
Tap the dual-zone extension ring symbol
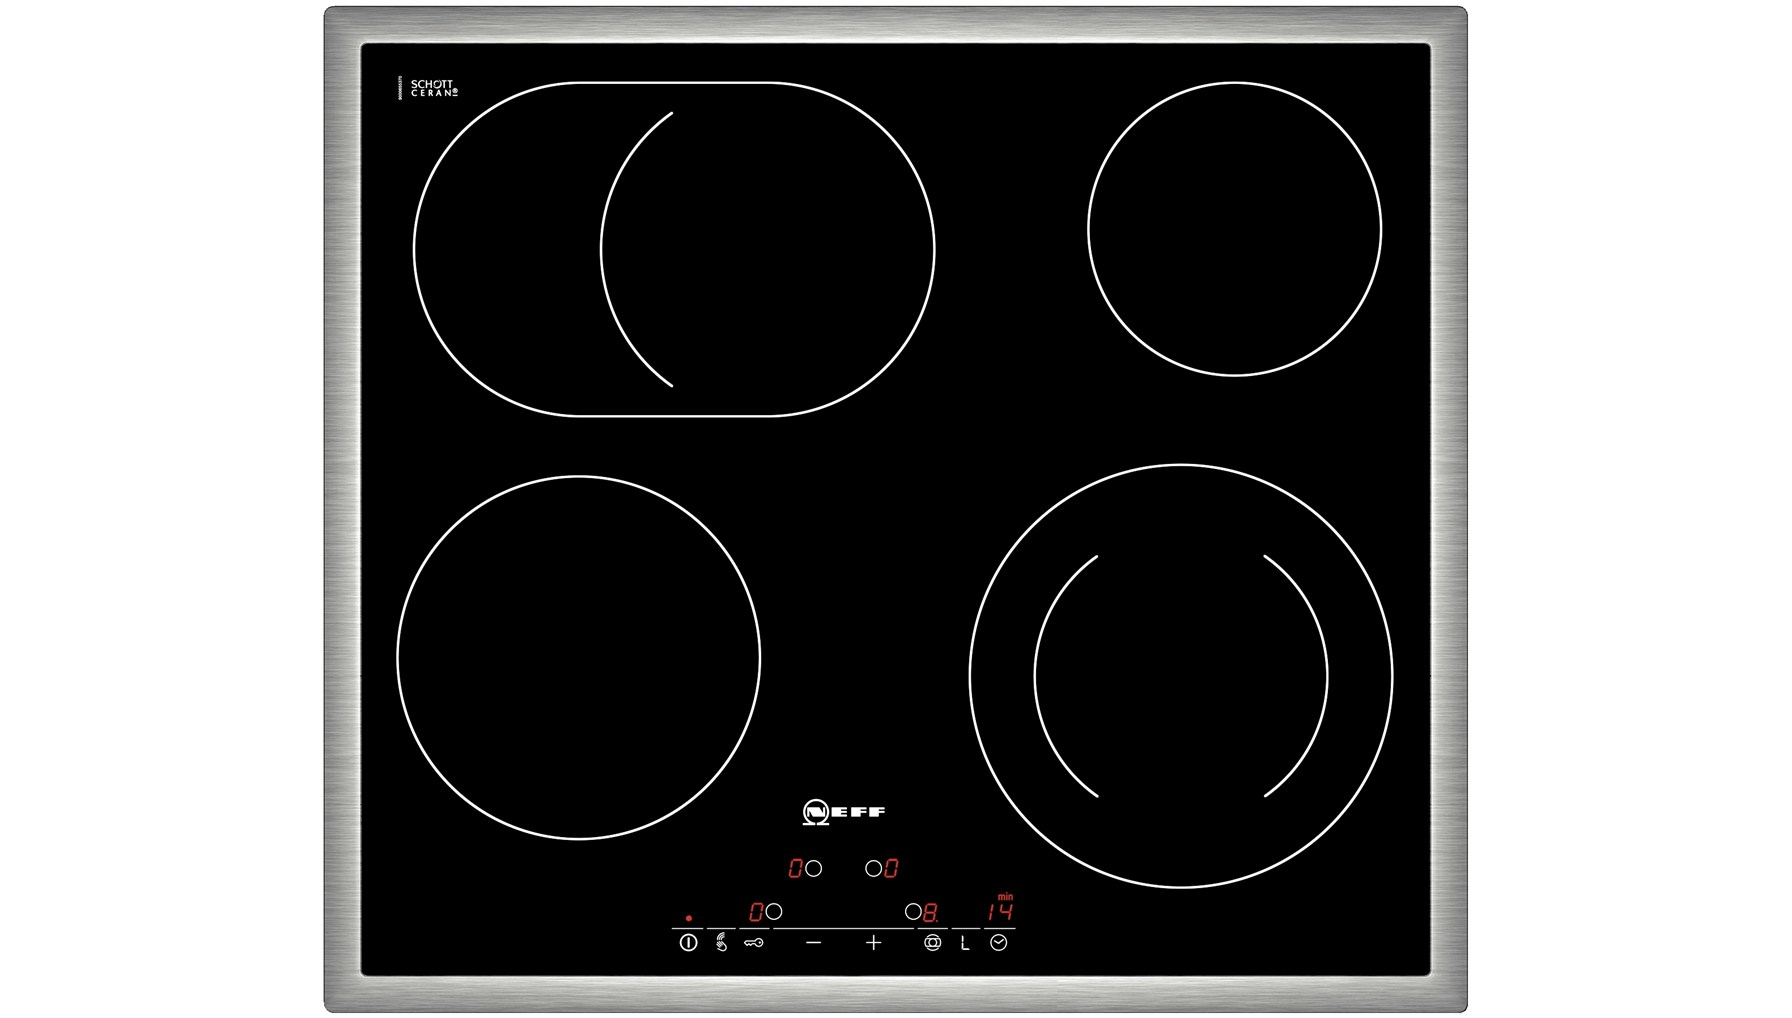(x=932, y=942)
